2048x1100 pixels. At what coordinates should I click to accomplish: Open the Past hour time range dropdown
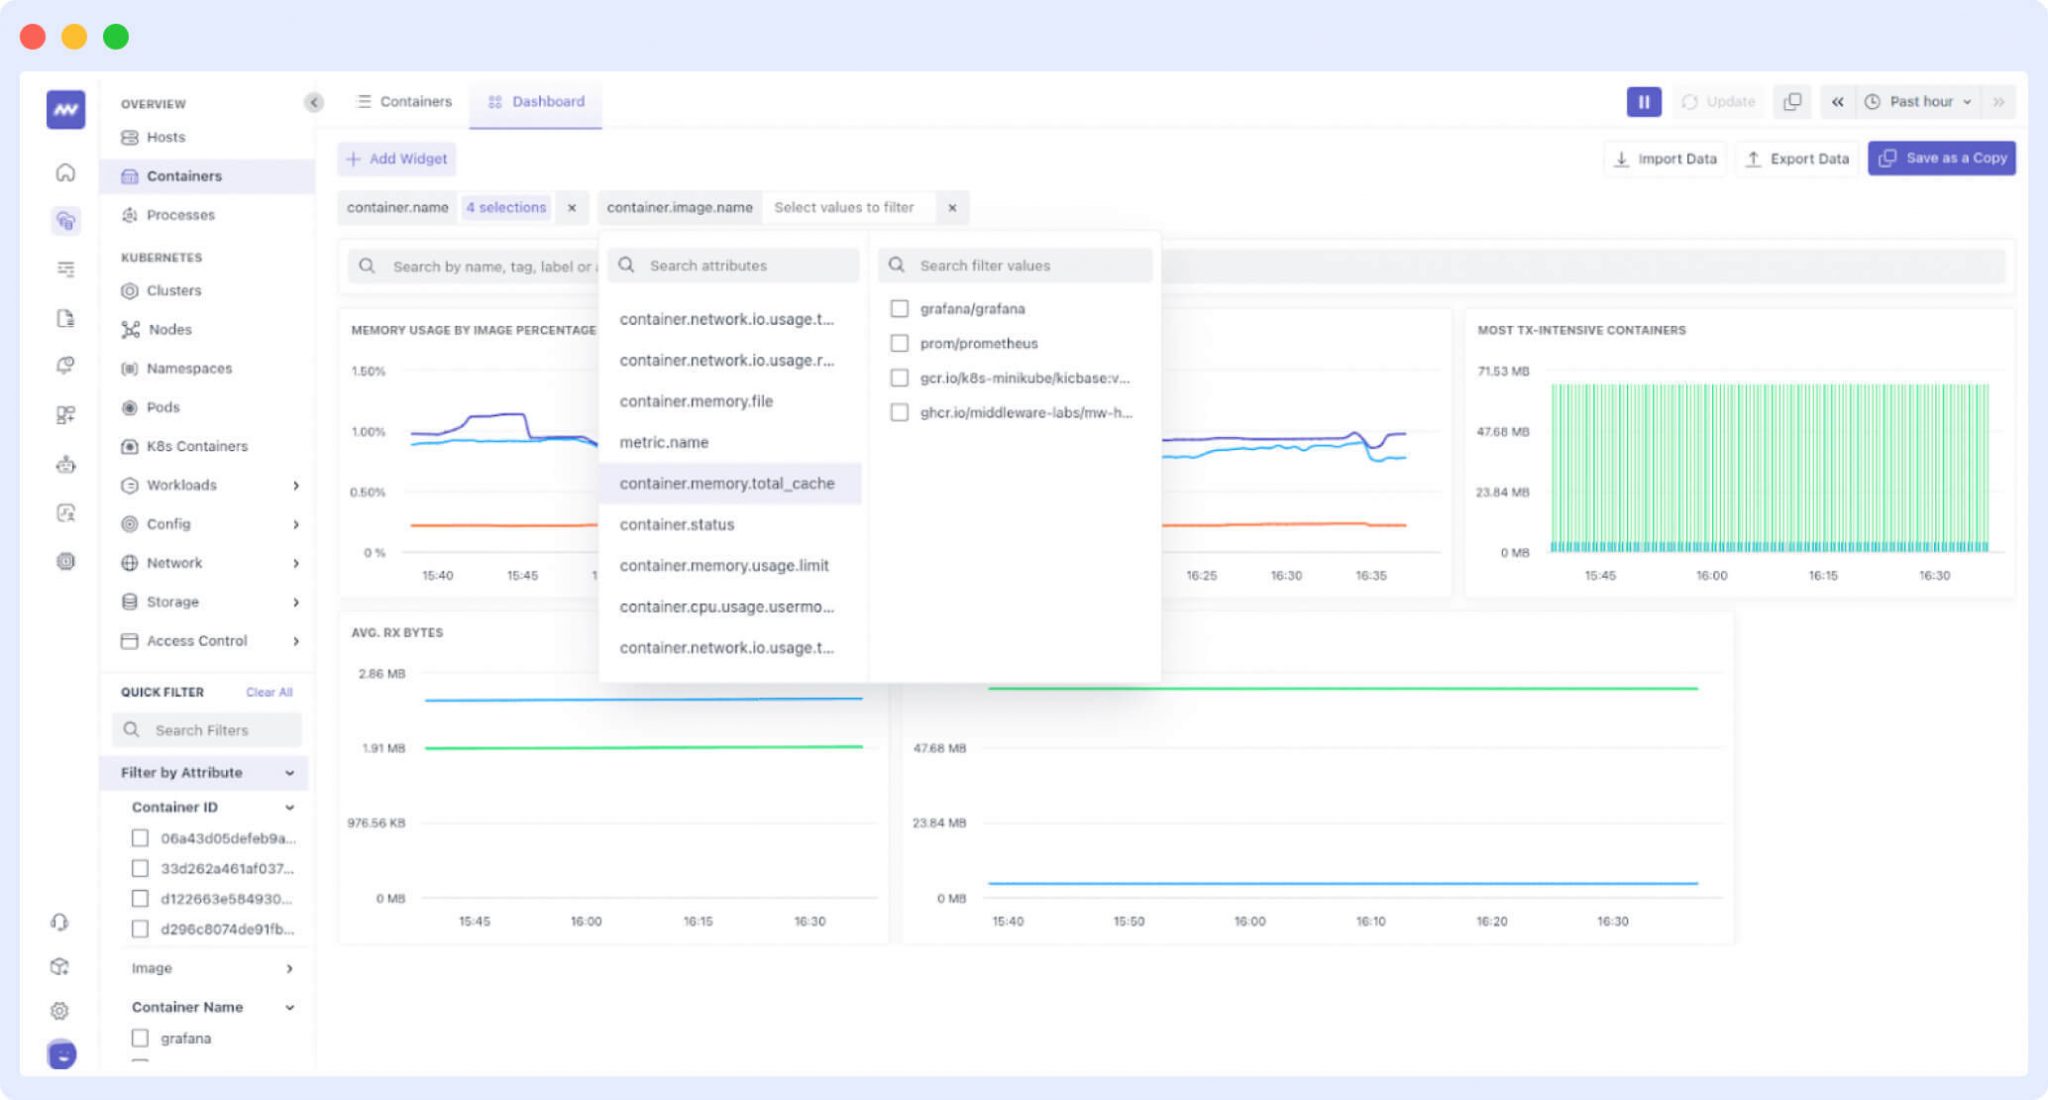click(x=1918, y=101)
